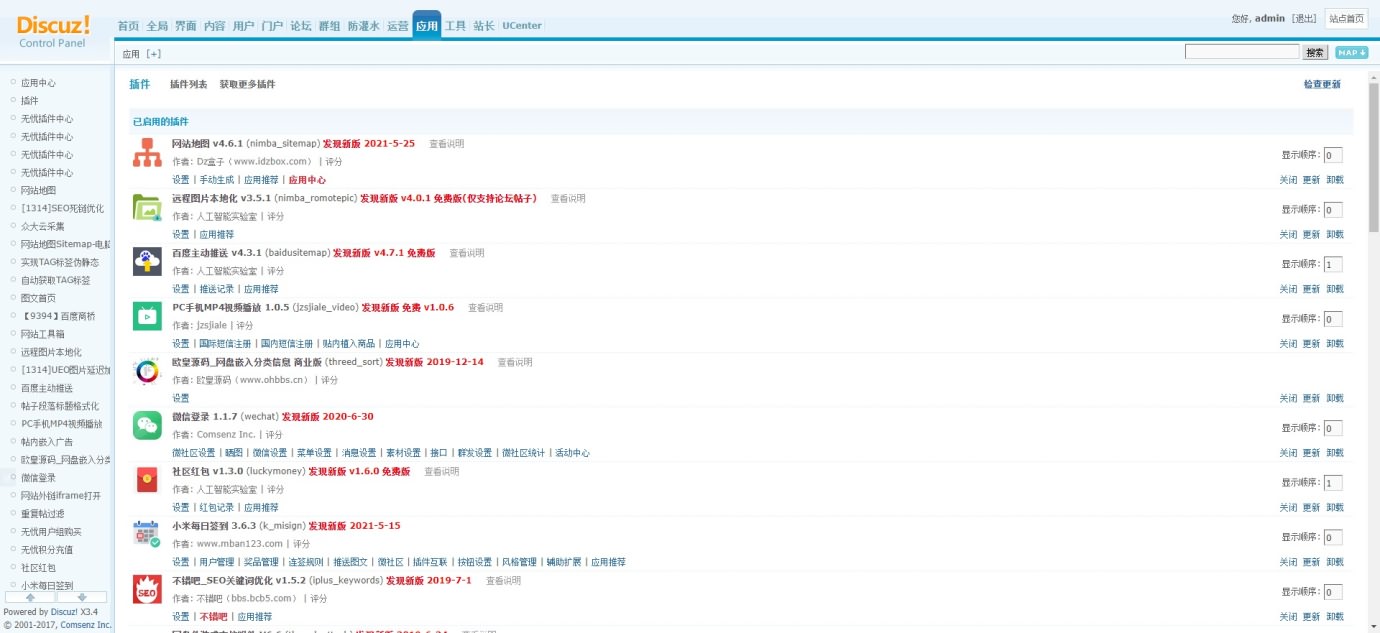Click 显示顺序 field for 社区红包 plugin
1380x633 pixels.
point(1333,483)
